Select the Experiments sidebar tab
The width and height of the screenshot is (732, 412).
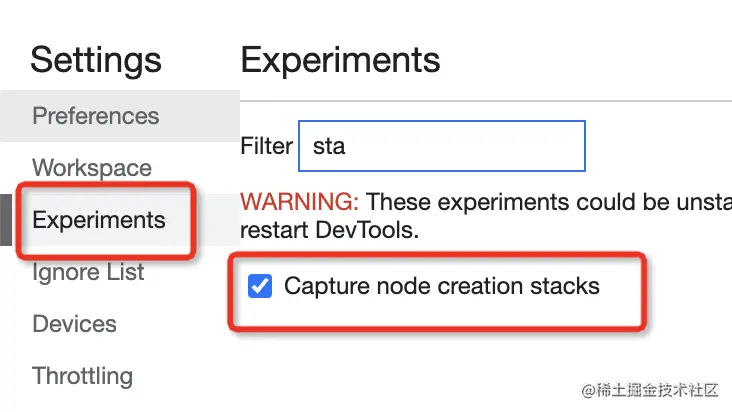(x=99, y=220)
